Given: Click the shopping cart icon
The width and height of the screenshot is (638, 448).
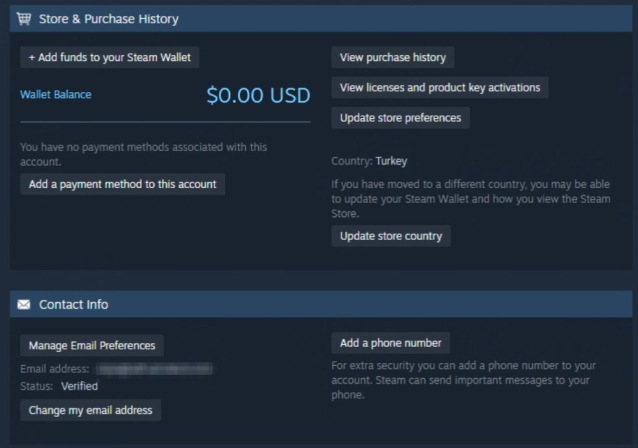Looking at the screenshot, I should point(24,18).
